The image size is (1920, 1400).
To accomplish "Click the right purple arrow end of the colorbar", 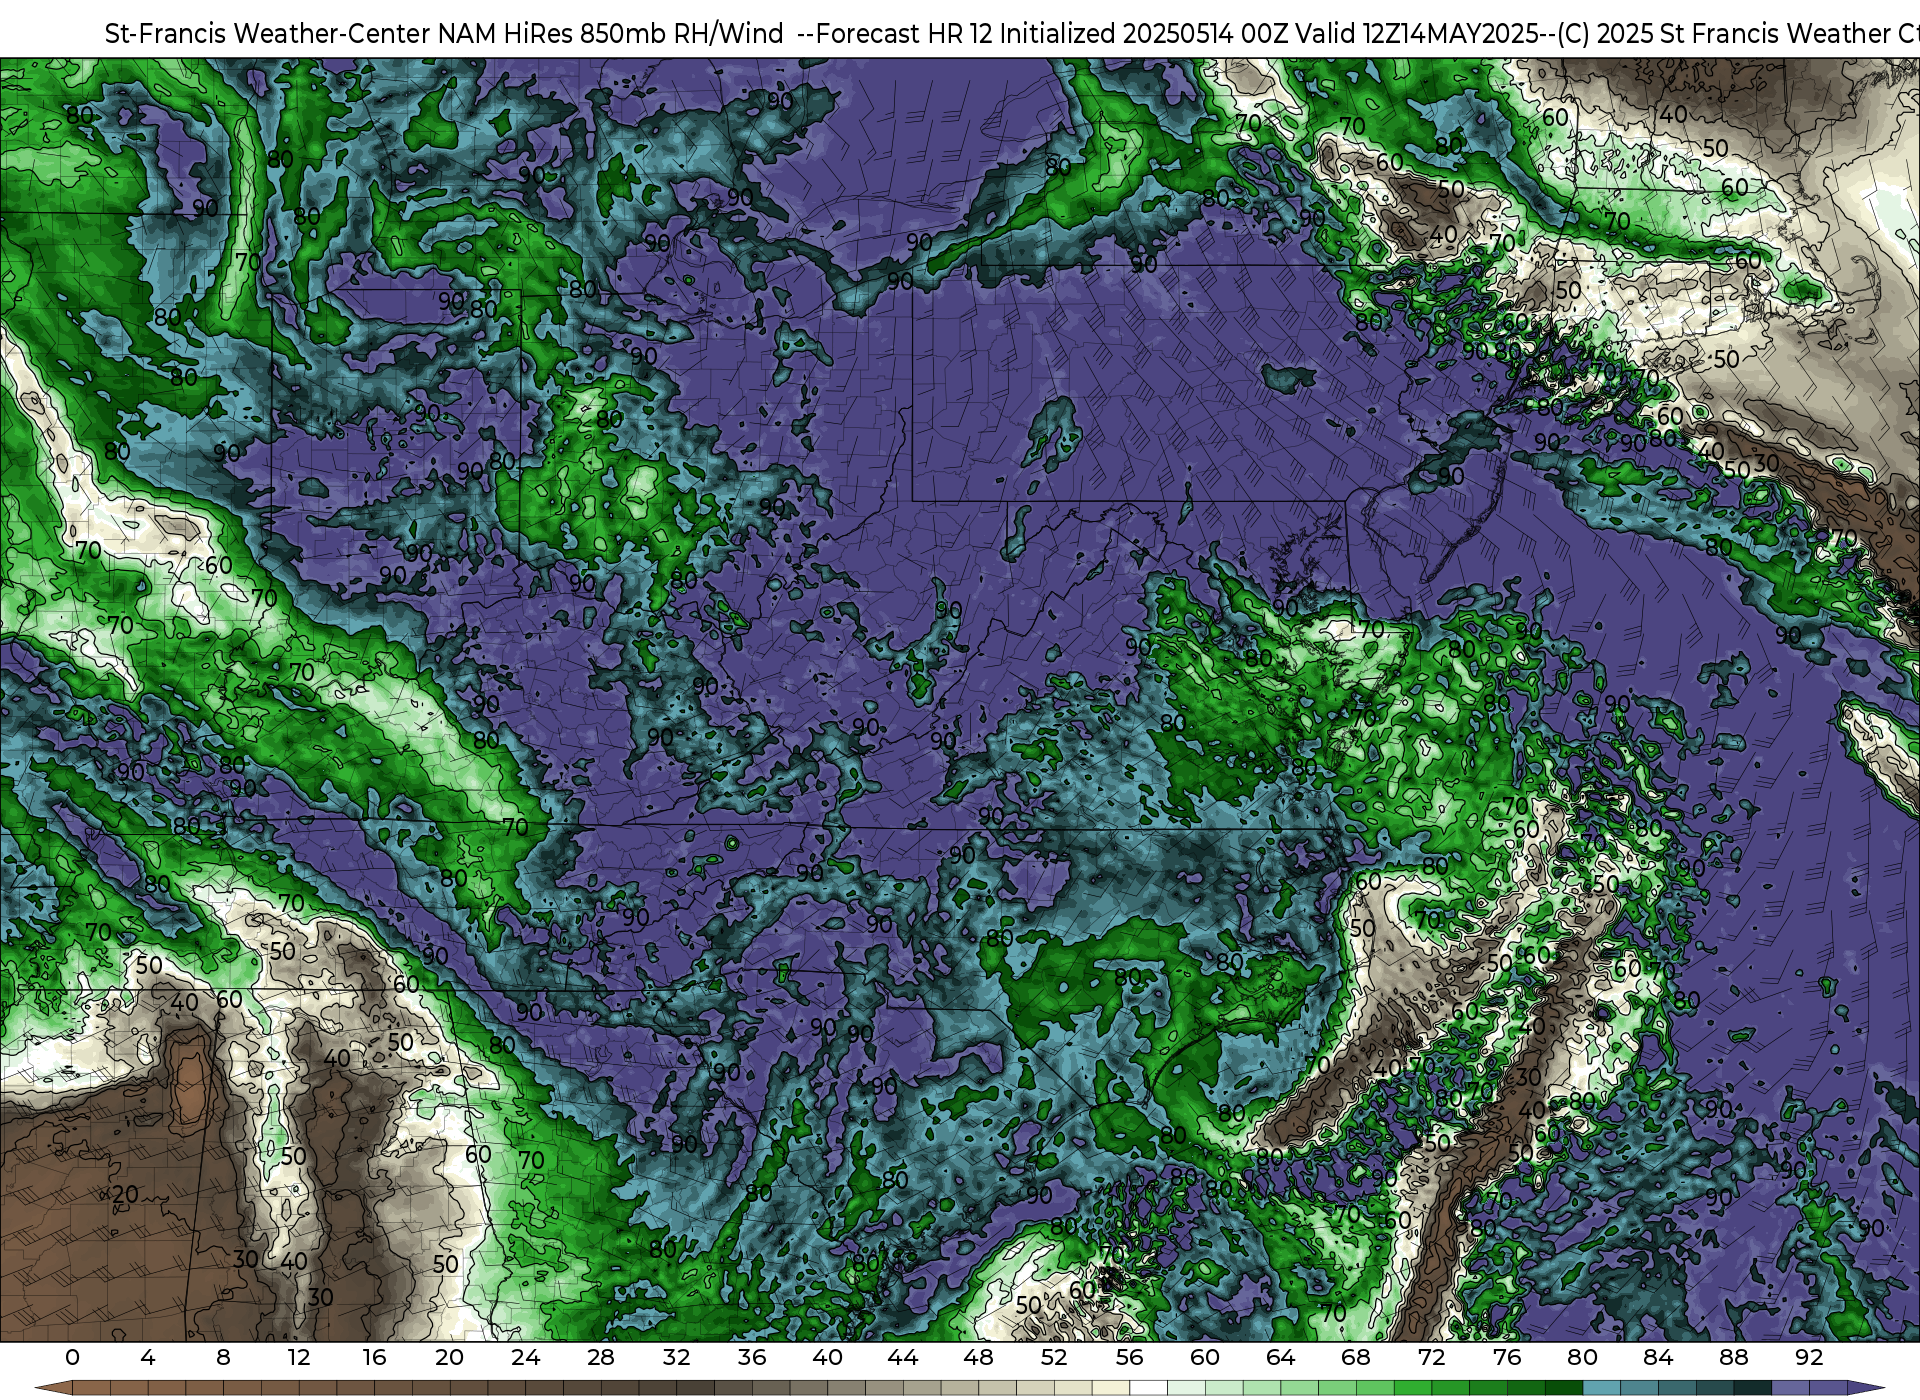I will click(x=1866, y=1388).
